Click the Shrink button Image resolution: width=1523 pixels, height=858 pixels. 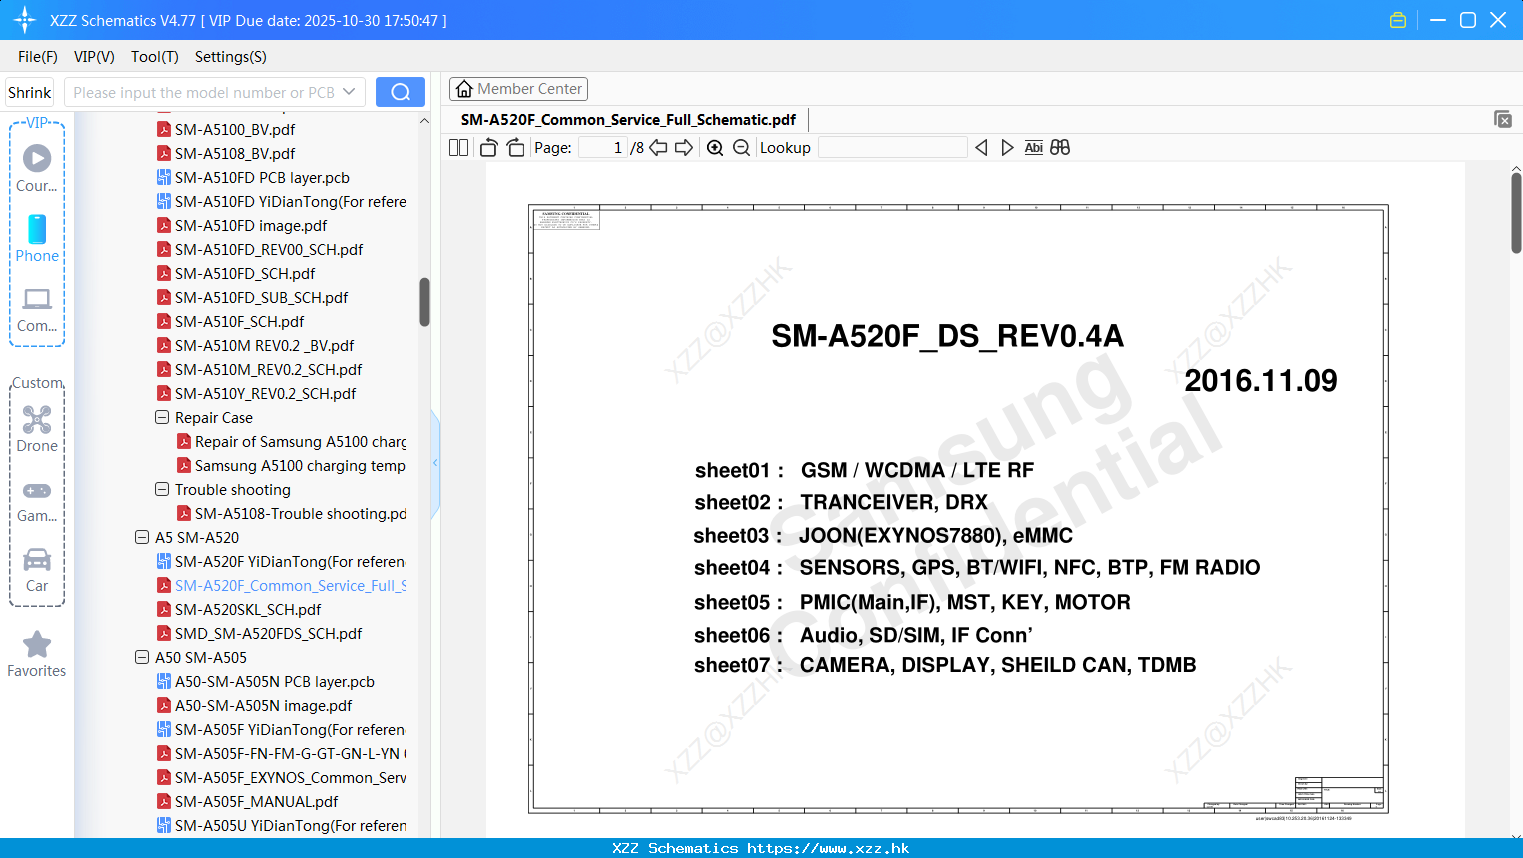coord(30,92)
